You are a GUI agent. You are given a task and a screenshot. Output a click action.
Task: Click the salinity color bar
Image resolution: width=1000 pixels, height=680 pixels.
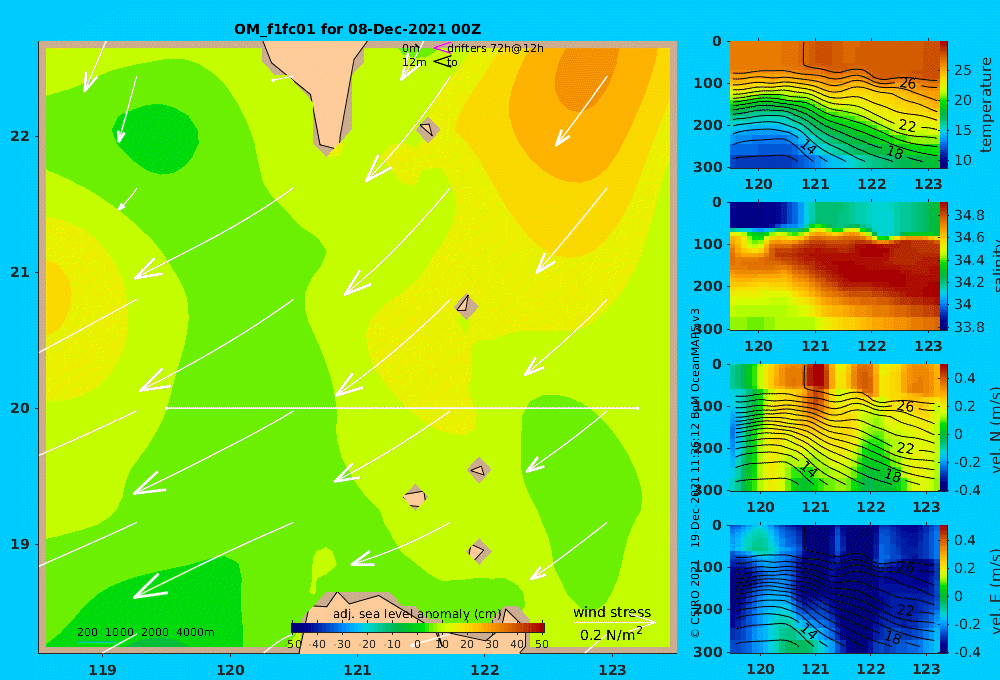[x=944, y=266]
